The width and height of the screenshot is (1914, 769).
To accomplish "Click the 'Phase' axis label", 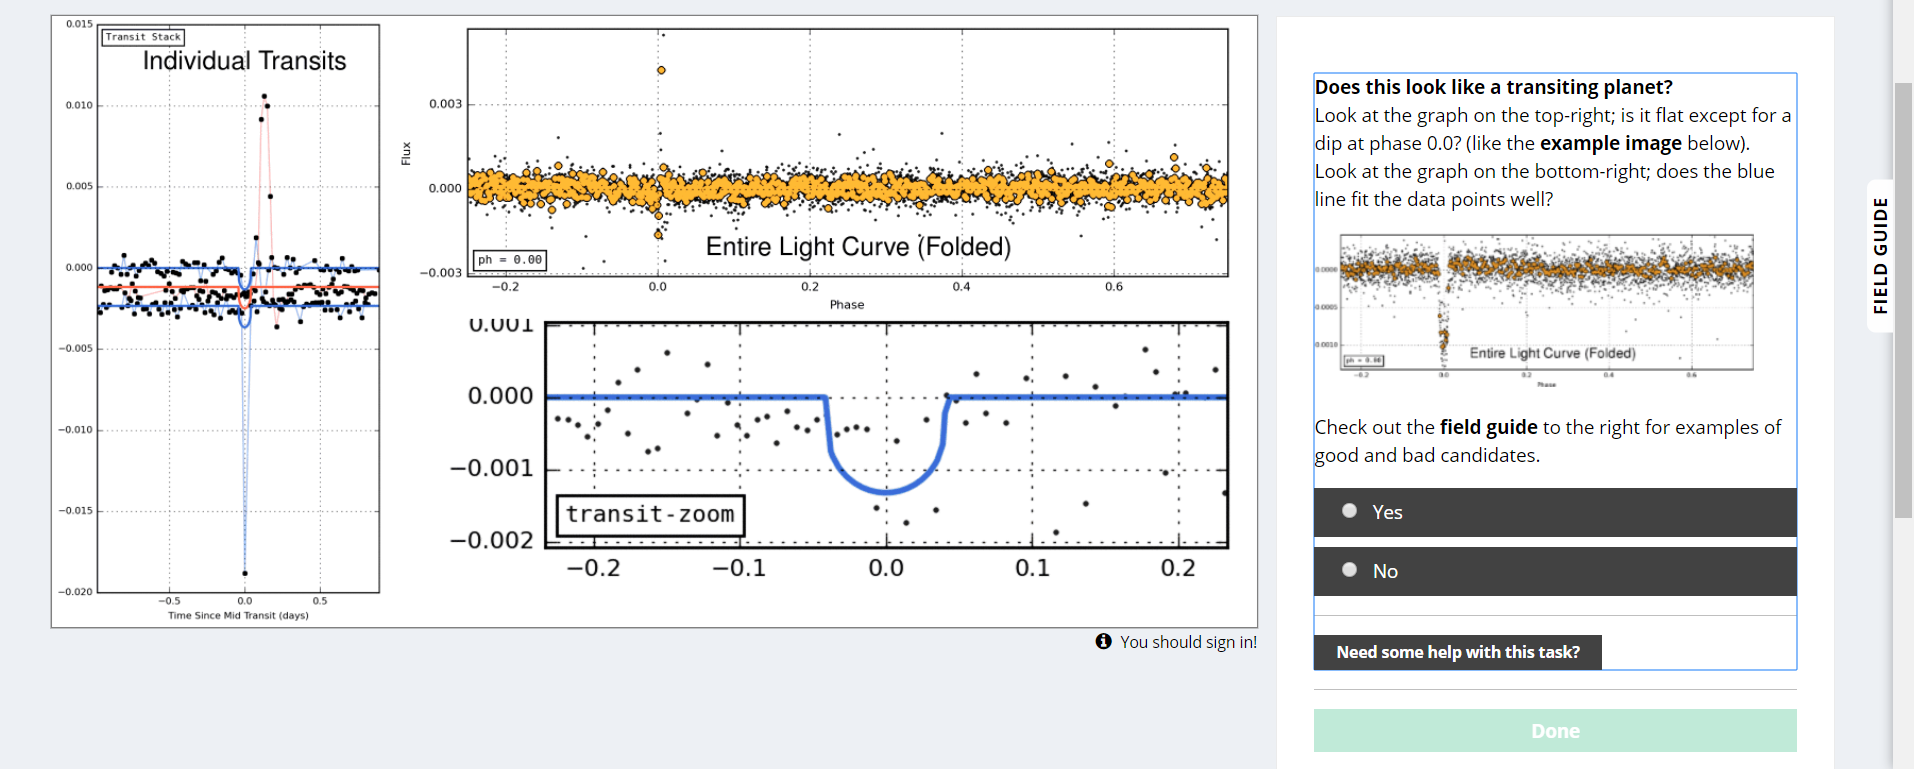I will click(x=847, y=305).
